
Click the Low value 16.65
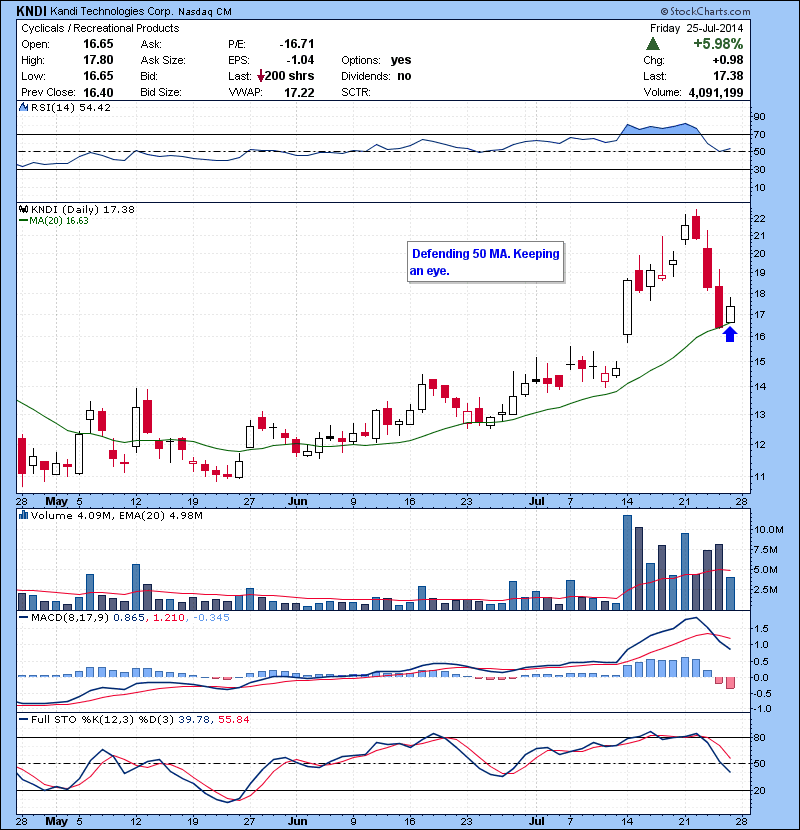click(98, 76)
